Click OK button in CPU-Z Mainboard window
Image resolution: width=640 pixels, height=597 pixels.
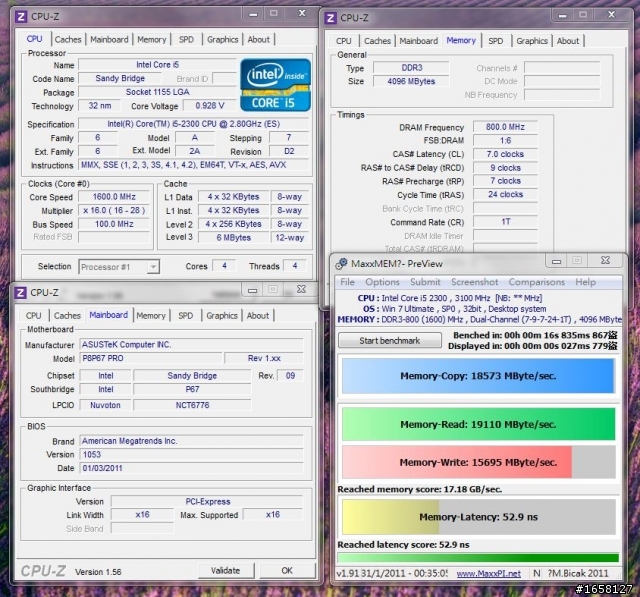click(287, 570)
